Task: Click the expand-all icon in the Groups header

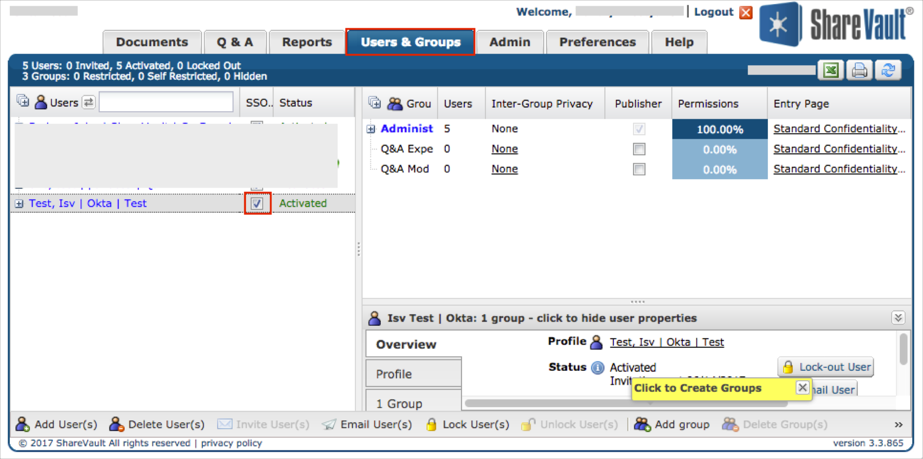Action: tap(375, 103)
